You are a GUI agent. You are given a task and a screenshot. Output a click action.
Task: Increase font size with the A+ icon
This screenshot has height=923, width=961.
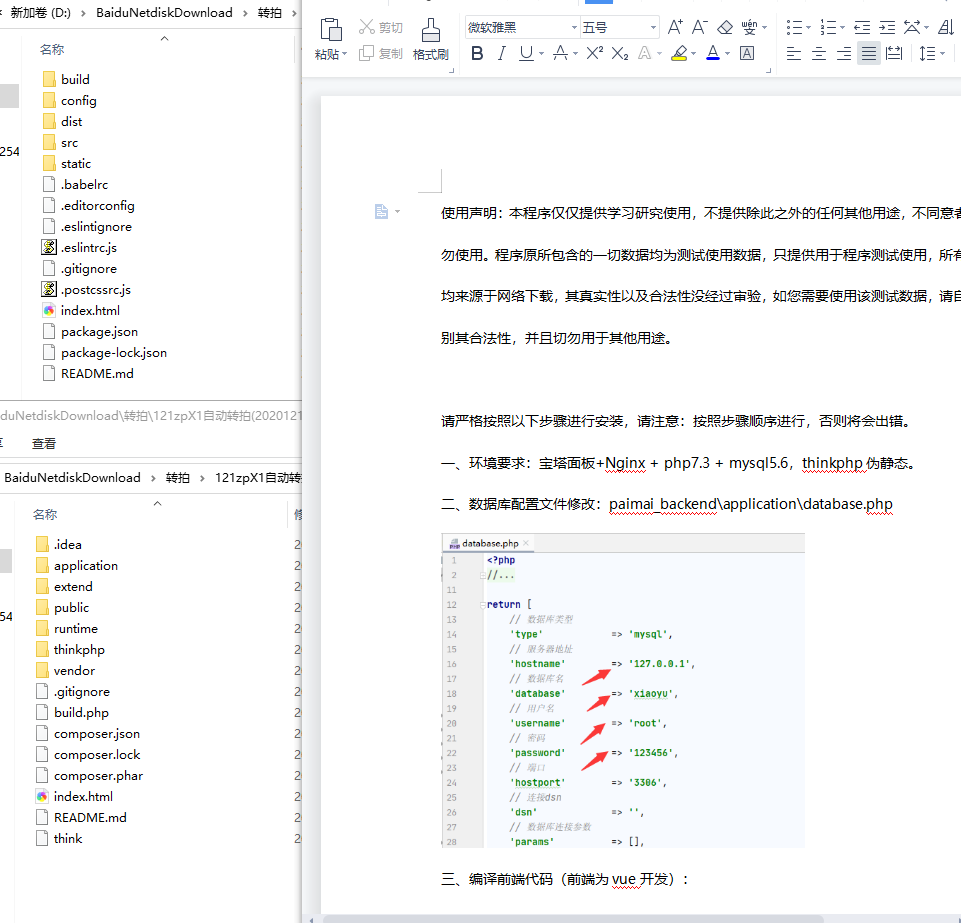675,27
